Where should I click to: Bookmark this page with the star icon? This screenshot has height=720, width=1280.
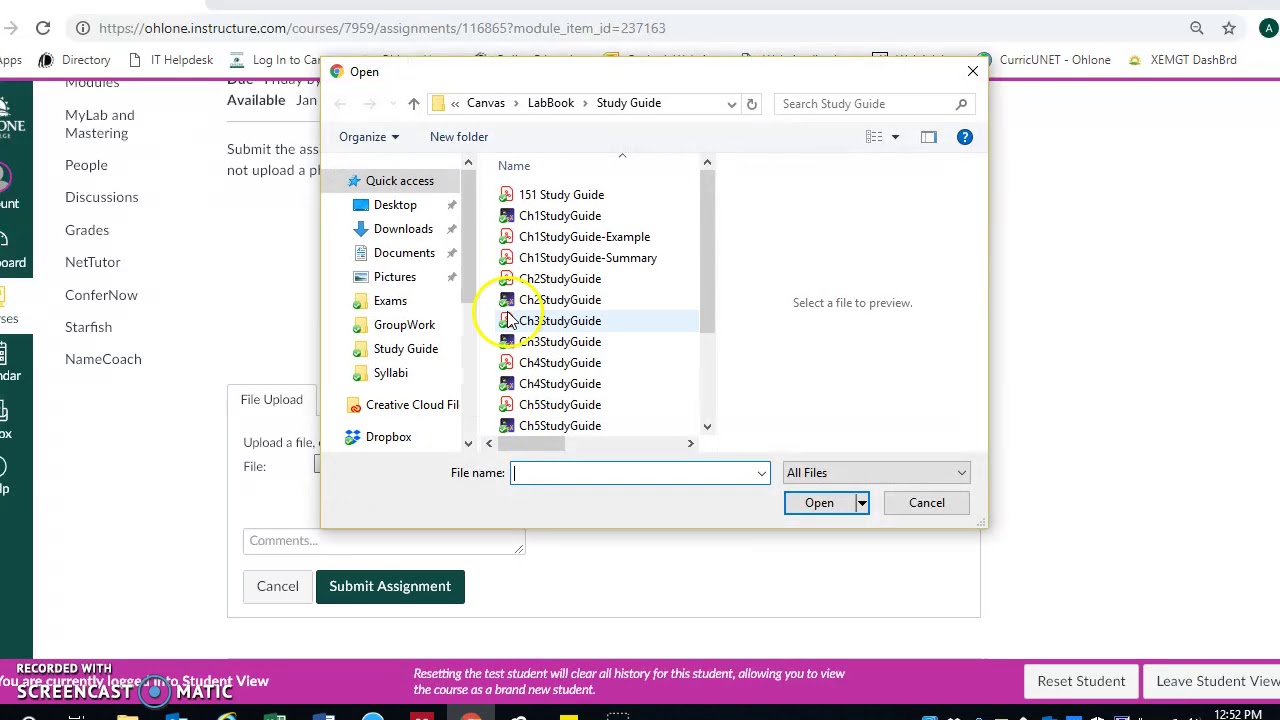click(x=1229, y=28)
